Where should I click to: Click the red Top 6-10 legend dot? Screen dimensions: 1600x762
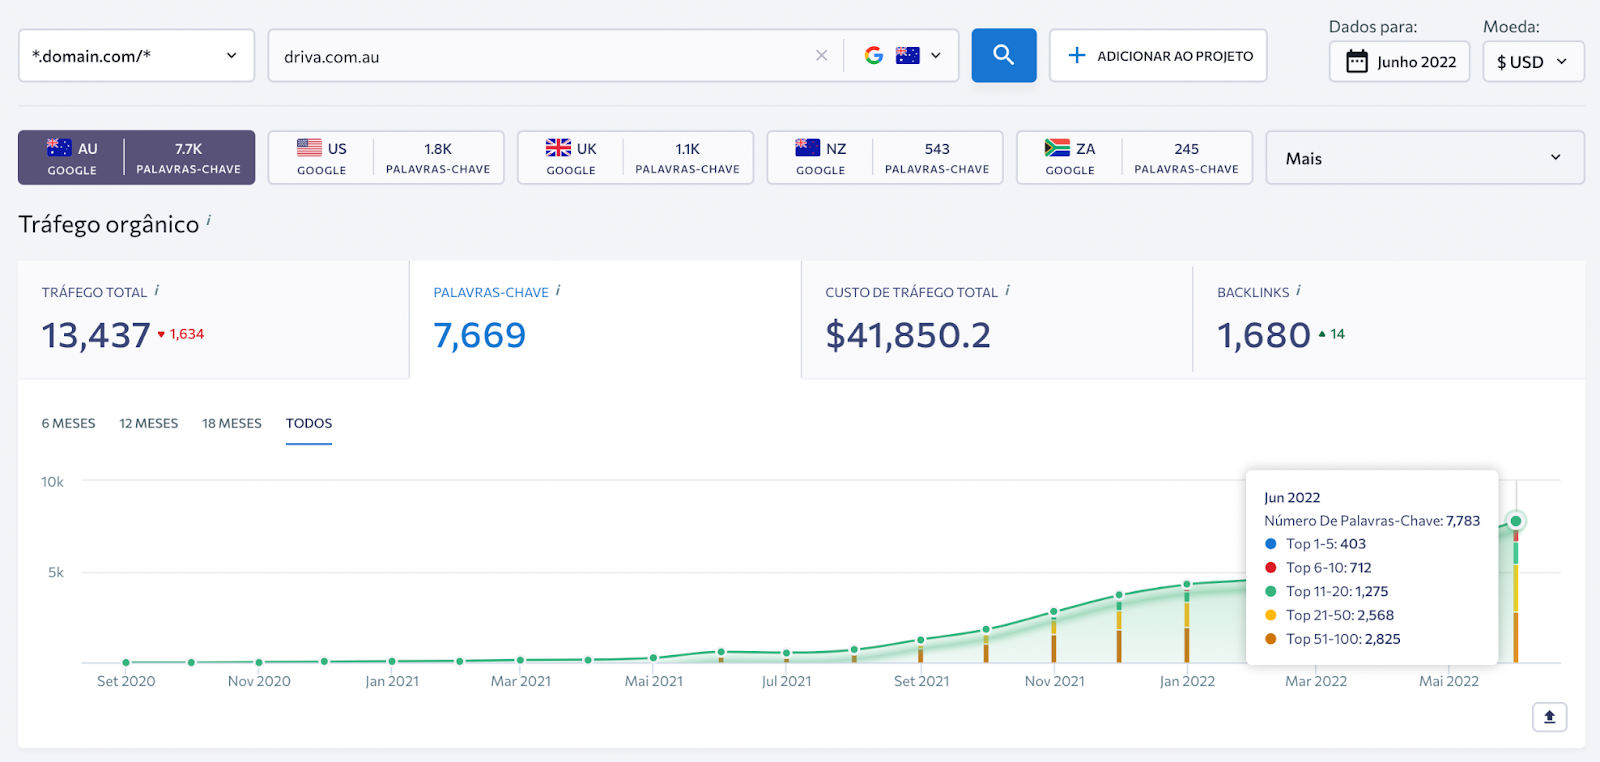(x=1271, y=568)
